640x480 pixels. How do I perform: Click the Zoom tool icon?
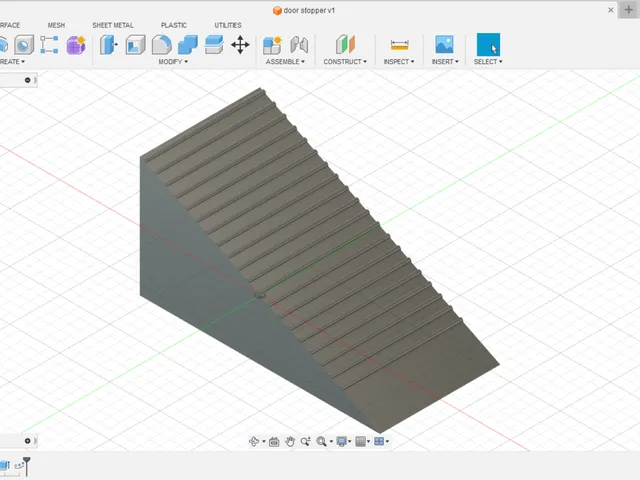point(305,442)
